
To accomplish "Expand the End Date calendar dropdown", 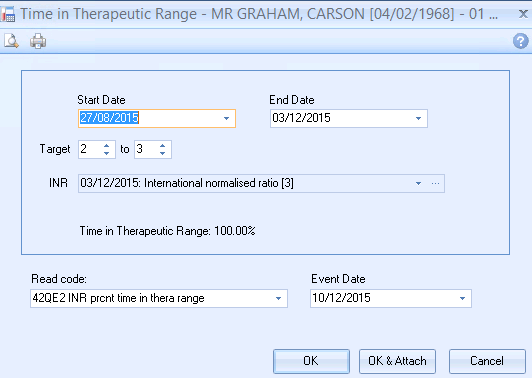I will pos(418,118).
